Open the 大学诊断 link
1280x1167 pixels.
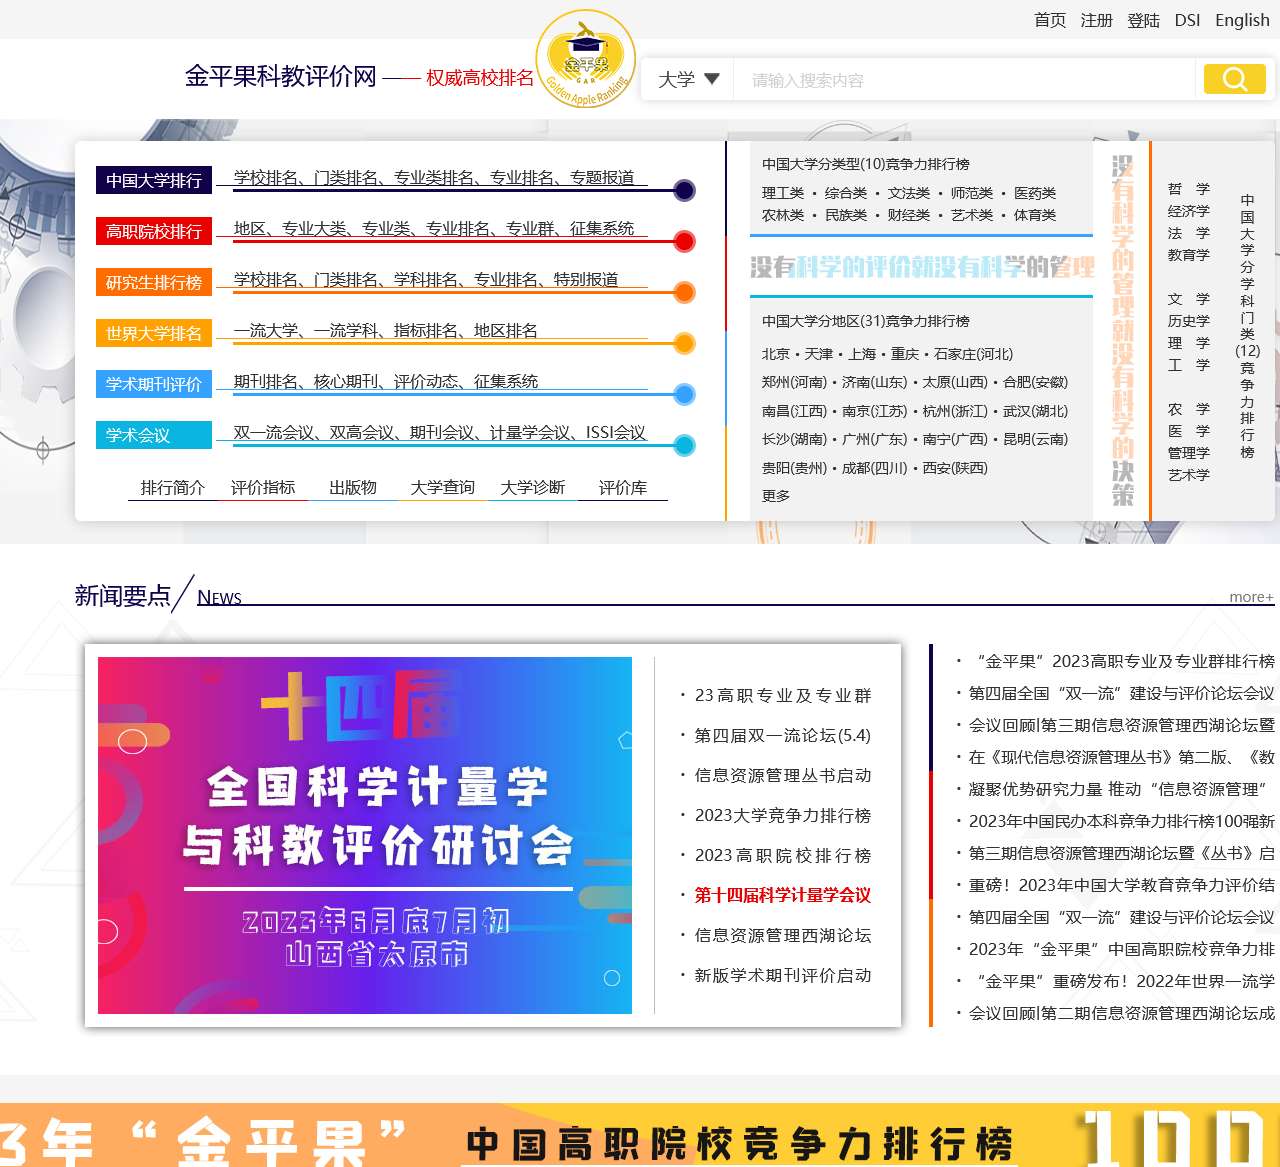533,487
